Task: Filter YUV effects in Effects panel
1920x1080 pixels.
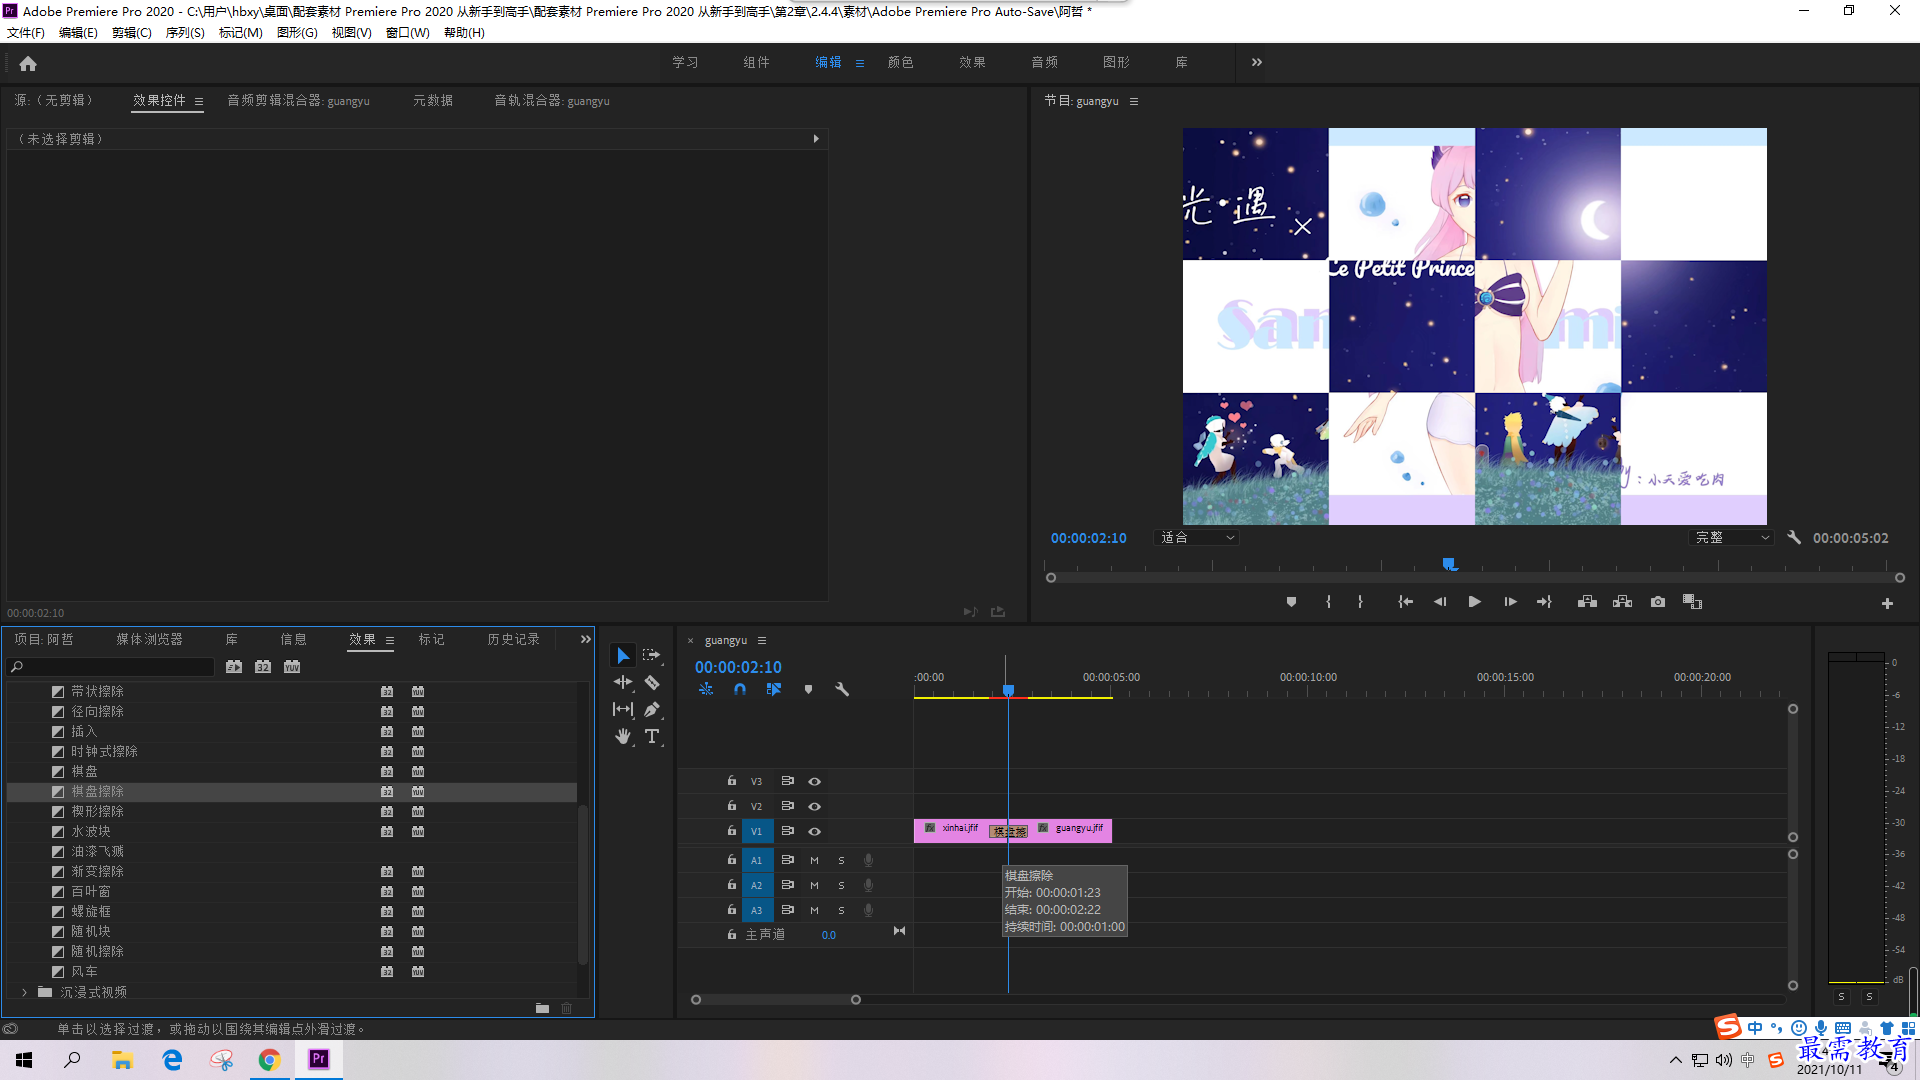Action: (292, 667)
